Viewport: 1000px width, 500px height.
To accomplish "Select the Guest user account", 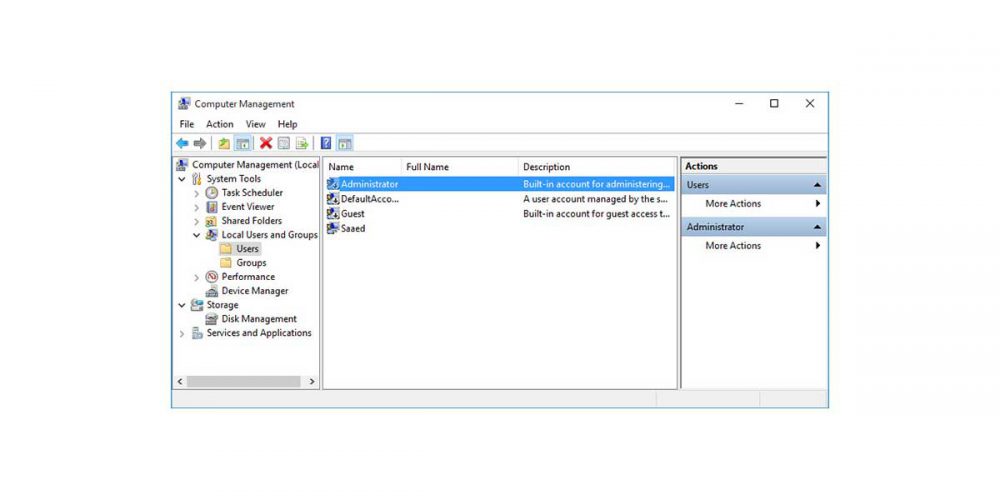I will point(352,214).
